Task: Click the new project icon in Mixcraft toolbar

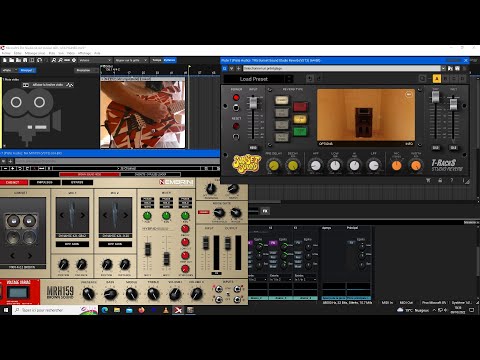Action: pos(5,60)
